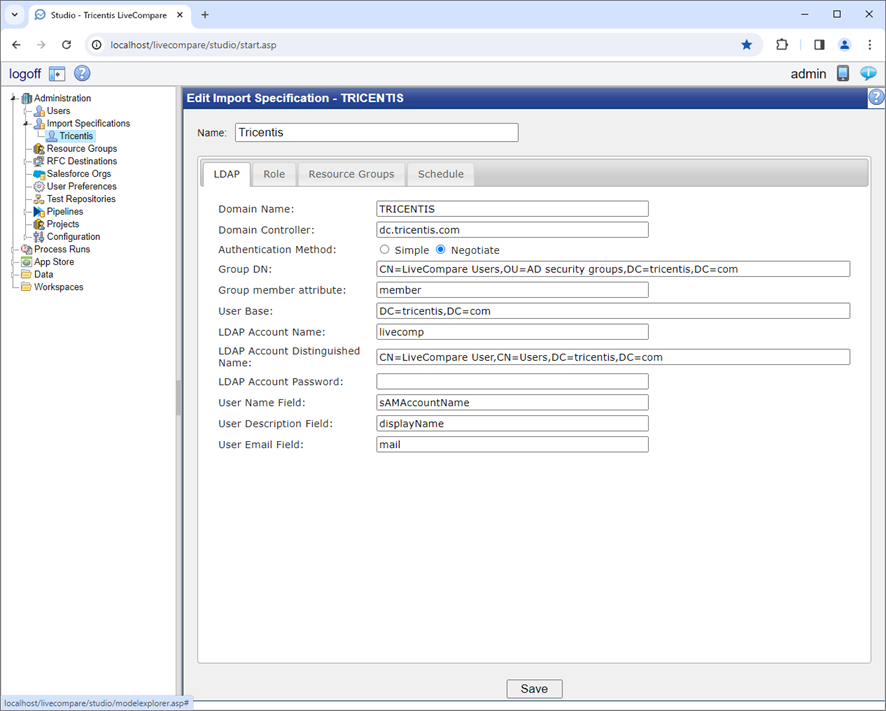Open the Schedule tab
This screenshot has width=886, height=711.
(x=440, y=173)
